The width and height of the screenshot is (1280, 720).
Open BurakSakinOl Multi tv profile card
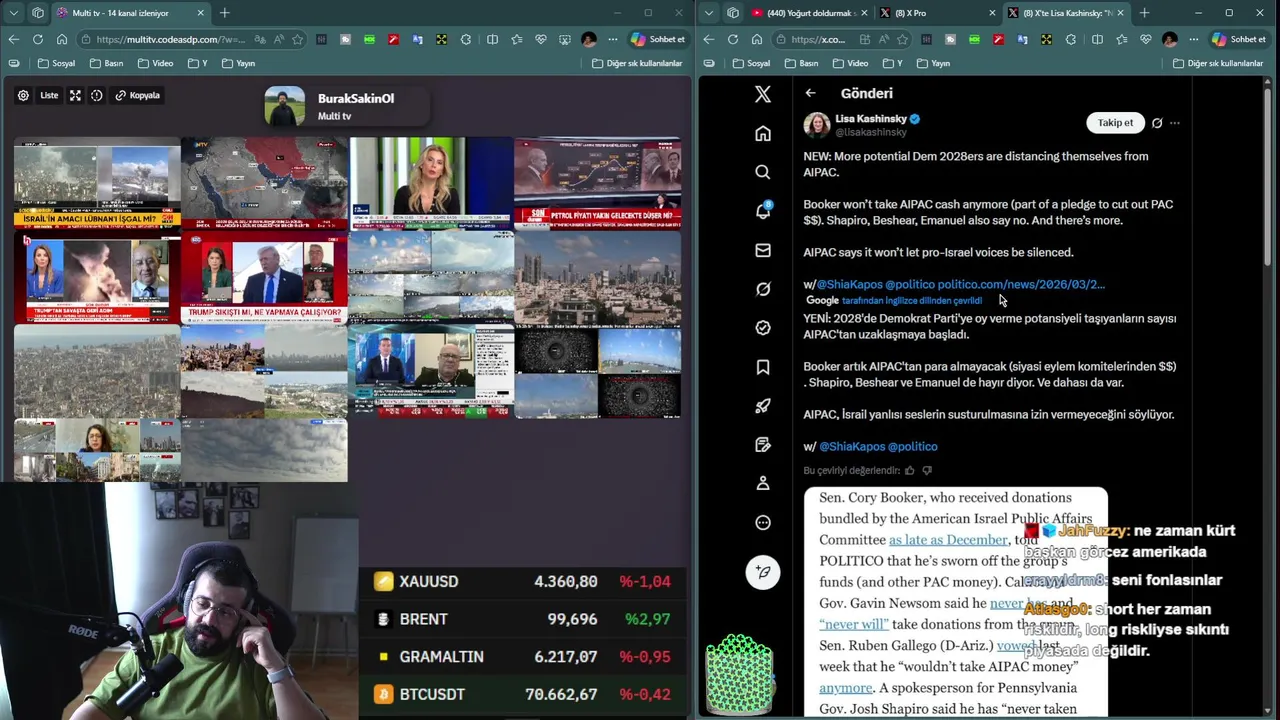click(345, 107)
